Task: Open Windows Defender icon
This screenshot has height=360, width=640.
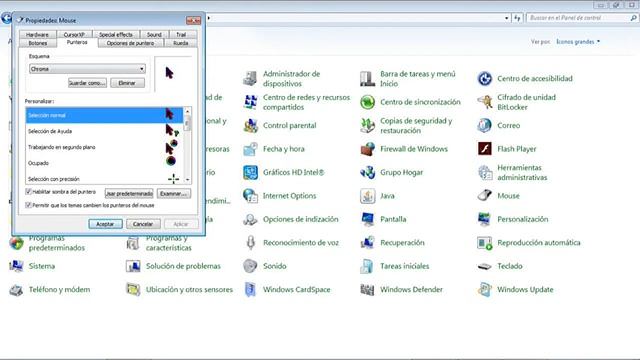Action: click(x=367, y=289)
